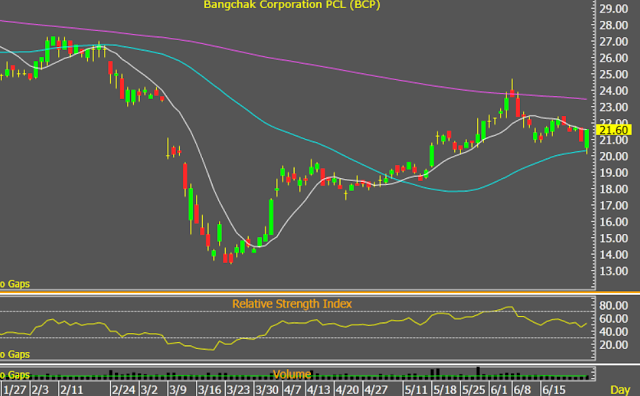Select the 5/18 date on time axis
Screen dimensions: 640x396
[x=445, y=390]
